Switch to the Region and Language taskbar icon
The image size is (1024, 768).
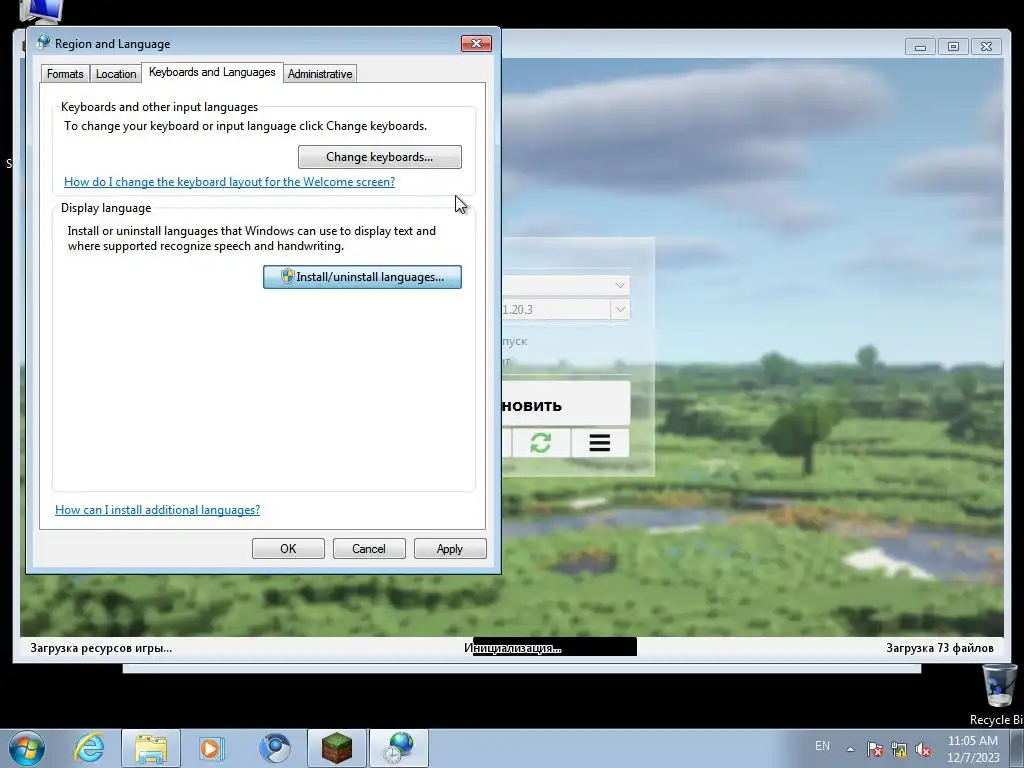(x=399, y=748)
